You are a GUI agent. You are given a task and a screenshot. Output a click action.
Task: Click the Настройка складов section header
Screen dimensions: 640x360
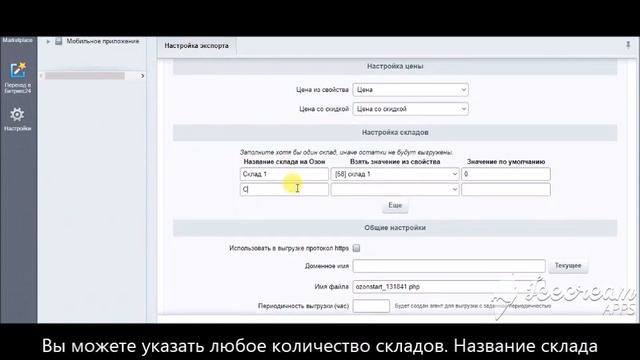click(x=395, y=133)
